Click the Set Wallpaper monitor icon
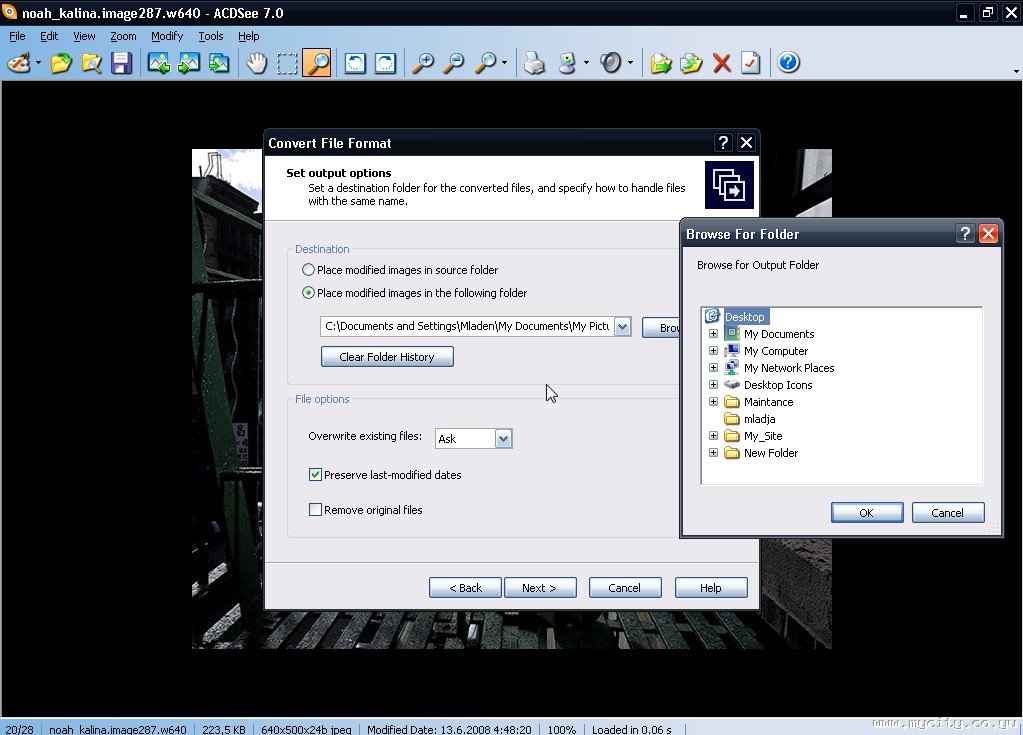This screenshot has width=1023, height=735. tap(567, 63)
